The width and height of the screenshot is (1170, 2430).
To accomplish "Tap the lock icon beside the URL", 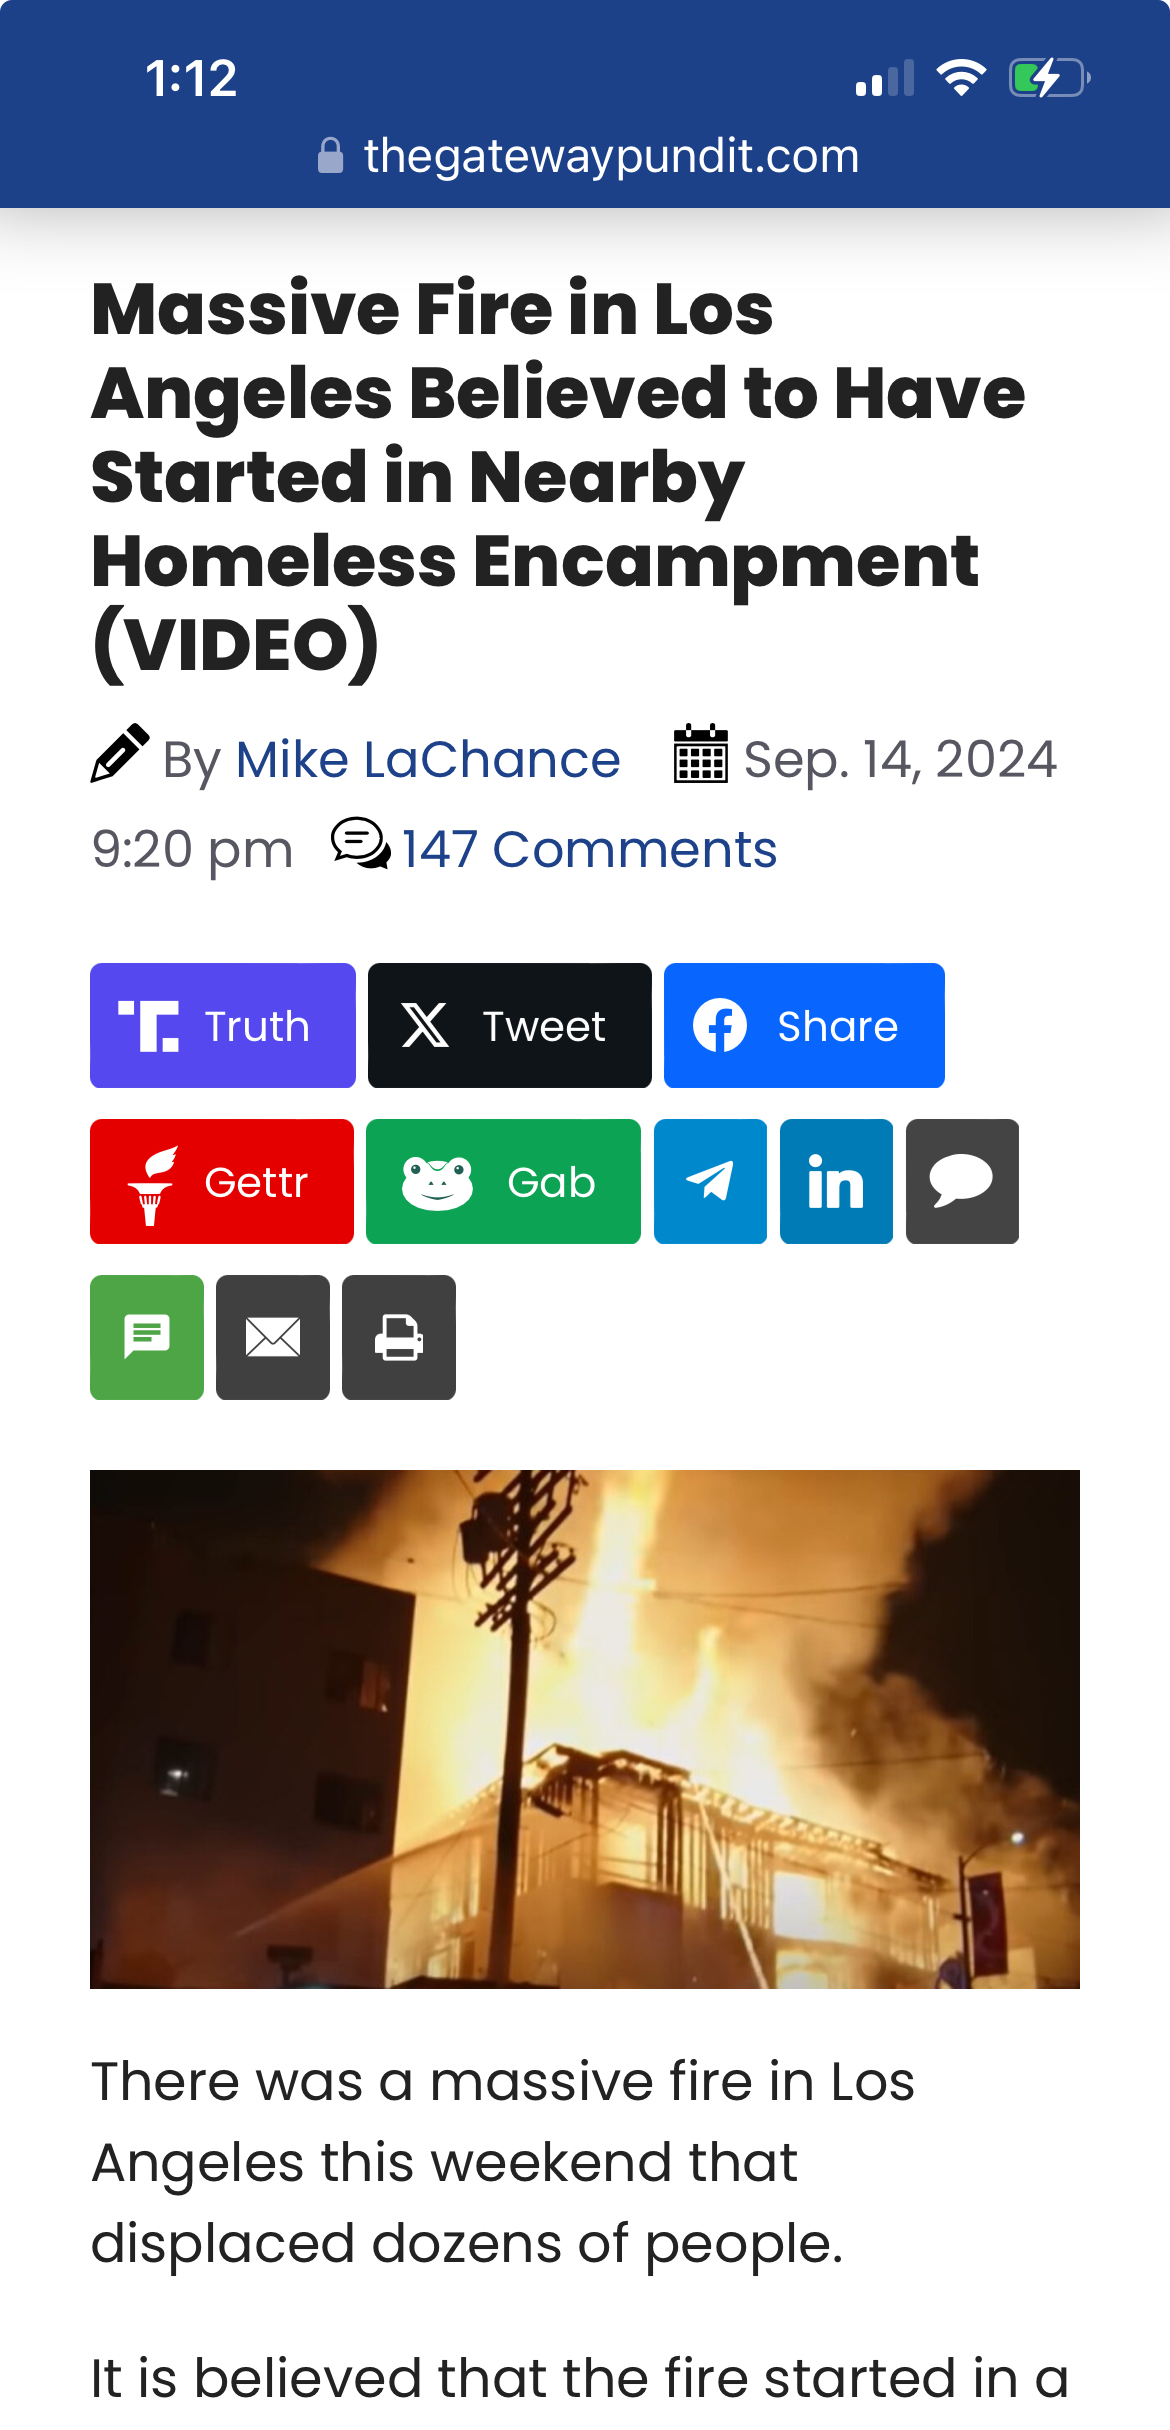I will tap(330, 156).
